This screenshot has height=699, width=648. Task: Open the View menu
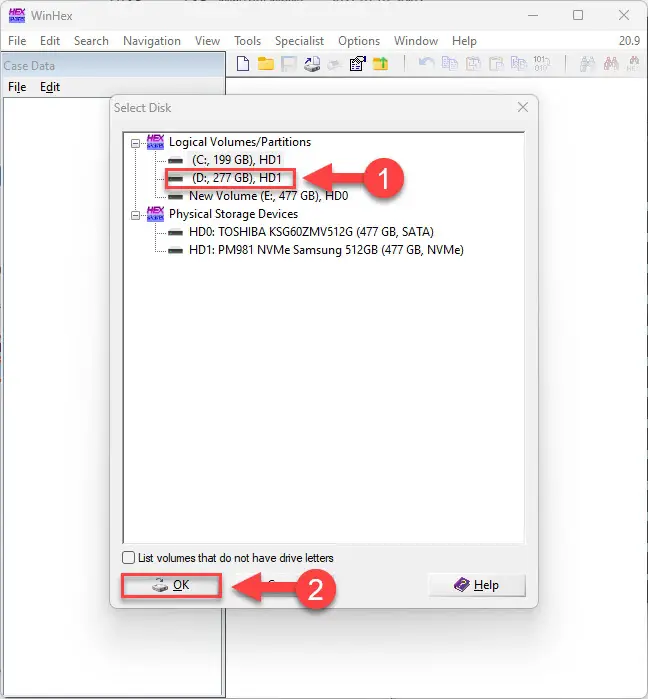[208, 41]
